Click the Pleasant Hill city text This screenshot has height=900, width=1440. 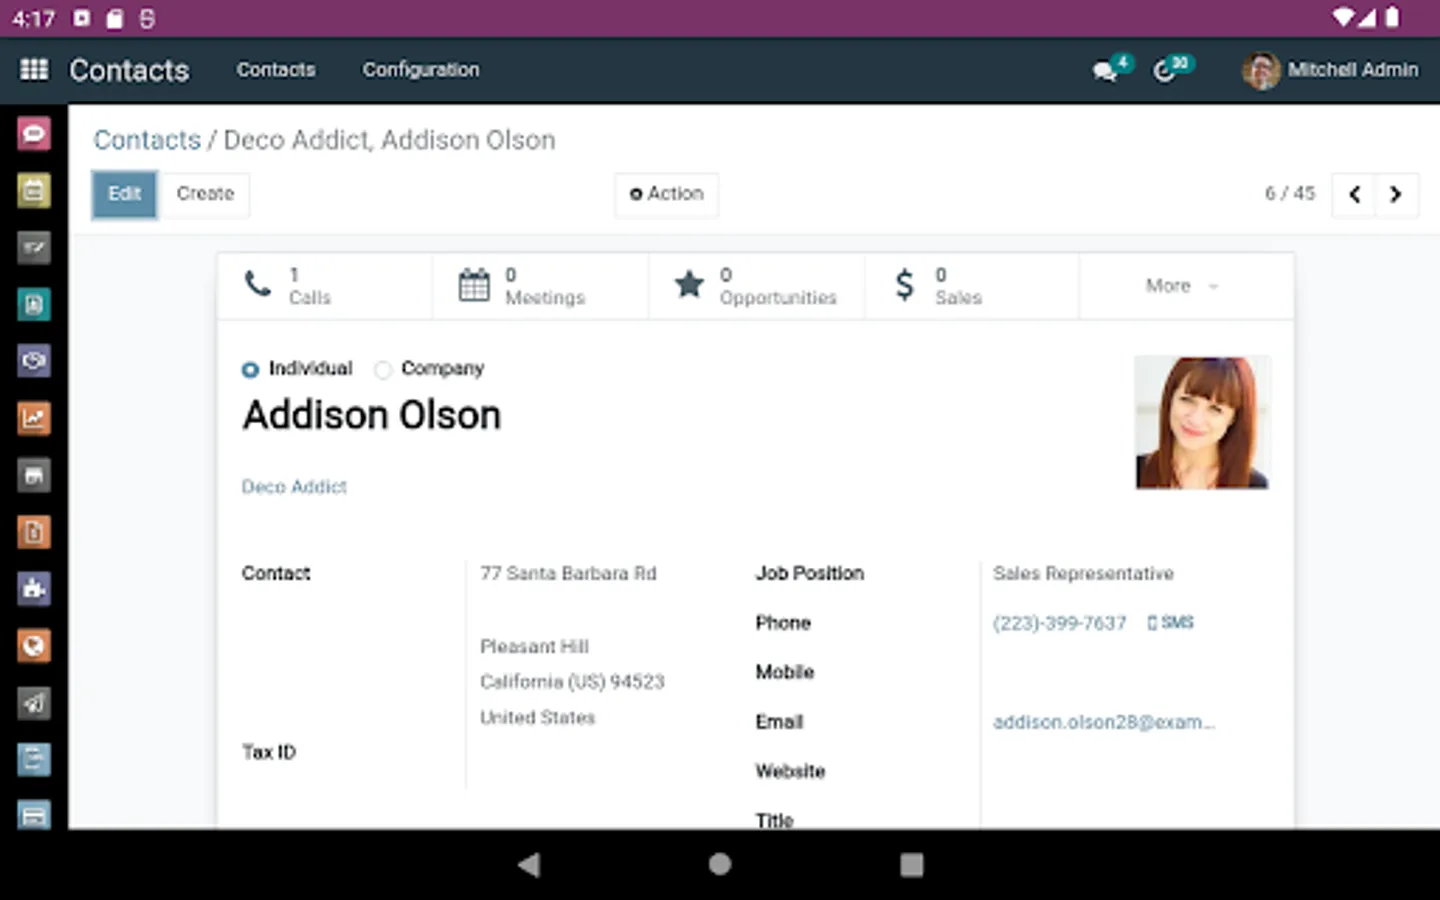[534, 647]
